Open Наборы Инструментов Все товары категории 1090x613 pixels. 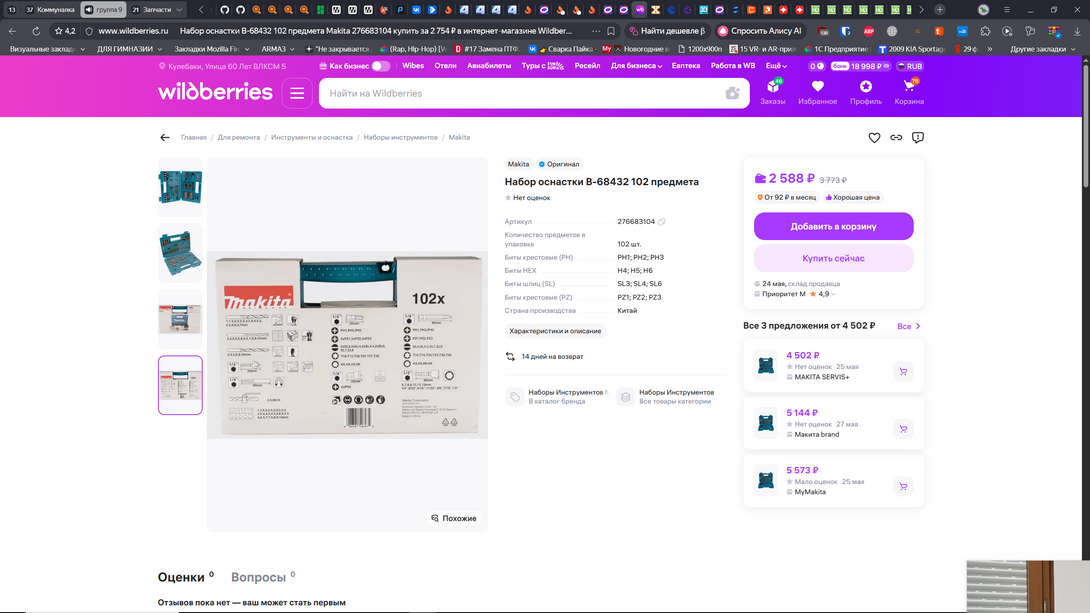pyautogui.click(x=667, y=397)
